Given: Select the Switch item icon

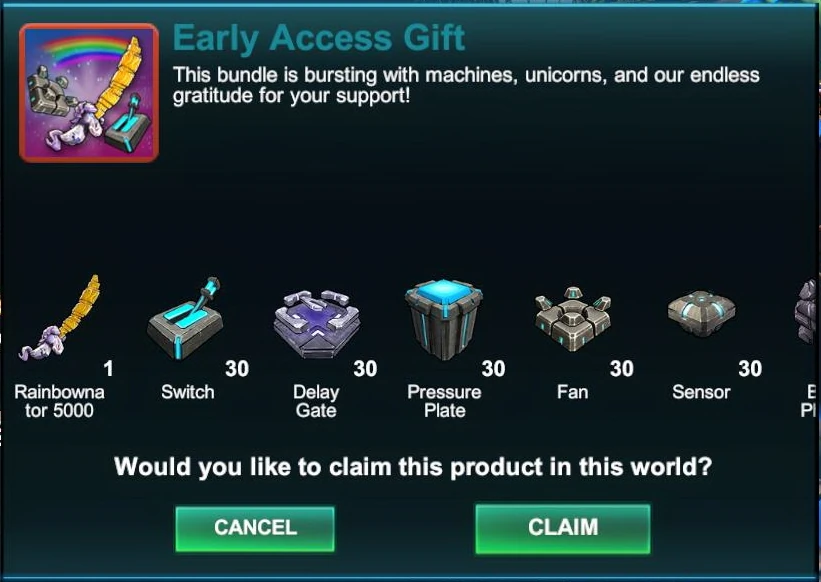Looking at the screenshot, I should [x=185, y=318].
